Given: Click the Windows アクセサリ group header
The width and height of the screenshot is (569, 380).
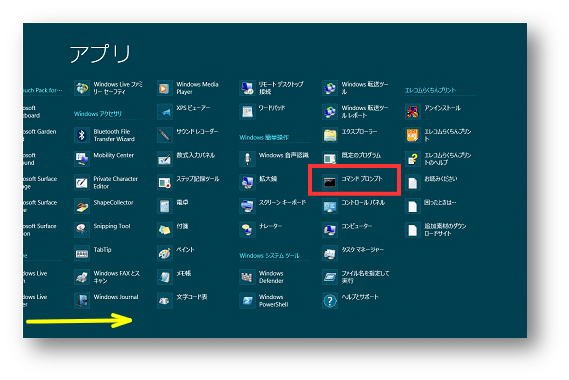Looking at the screenshot, I should (x=98, y=114).
